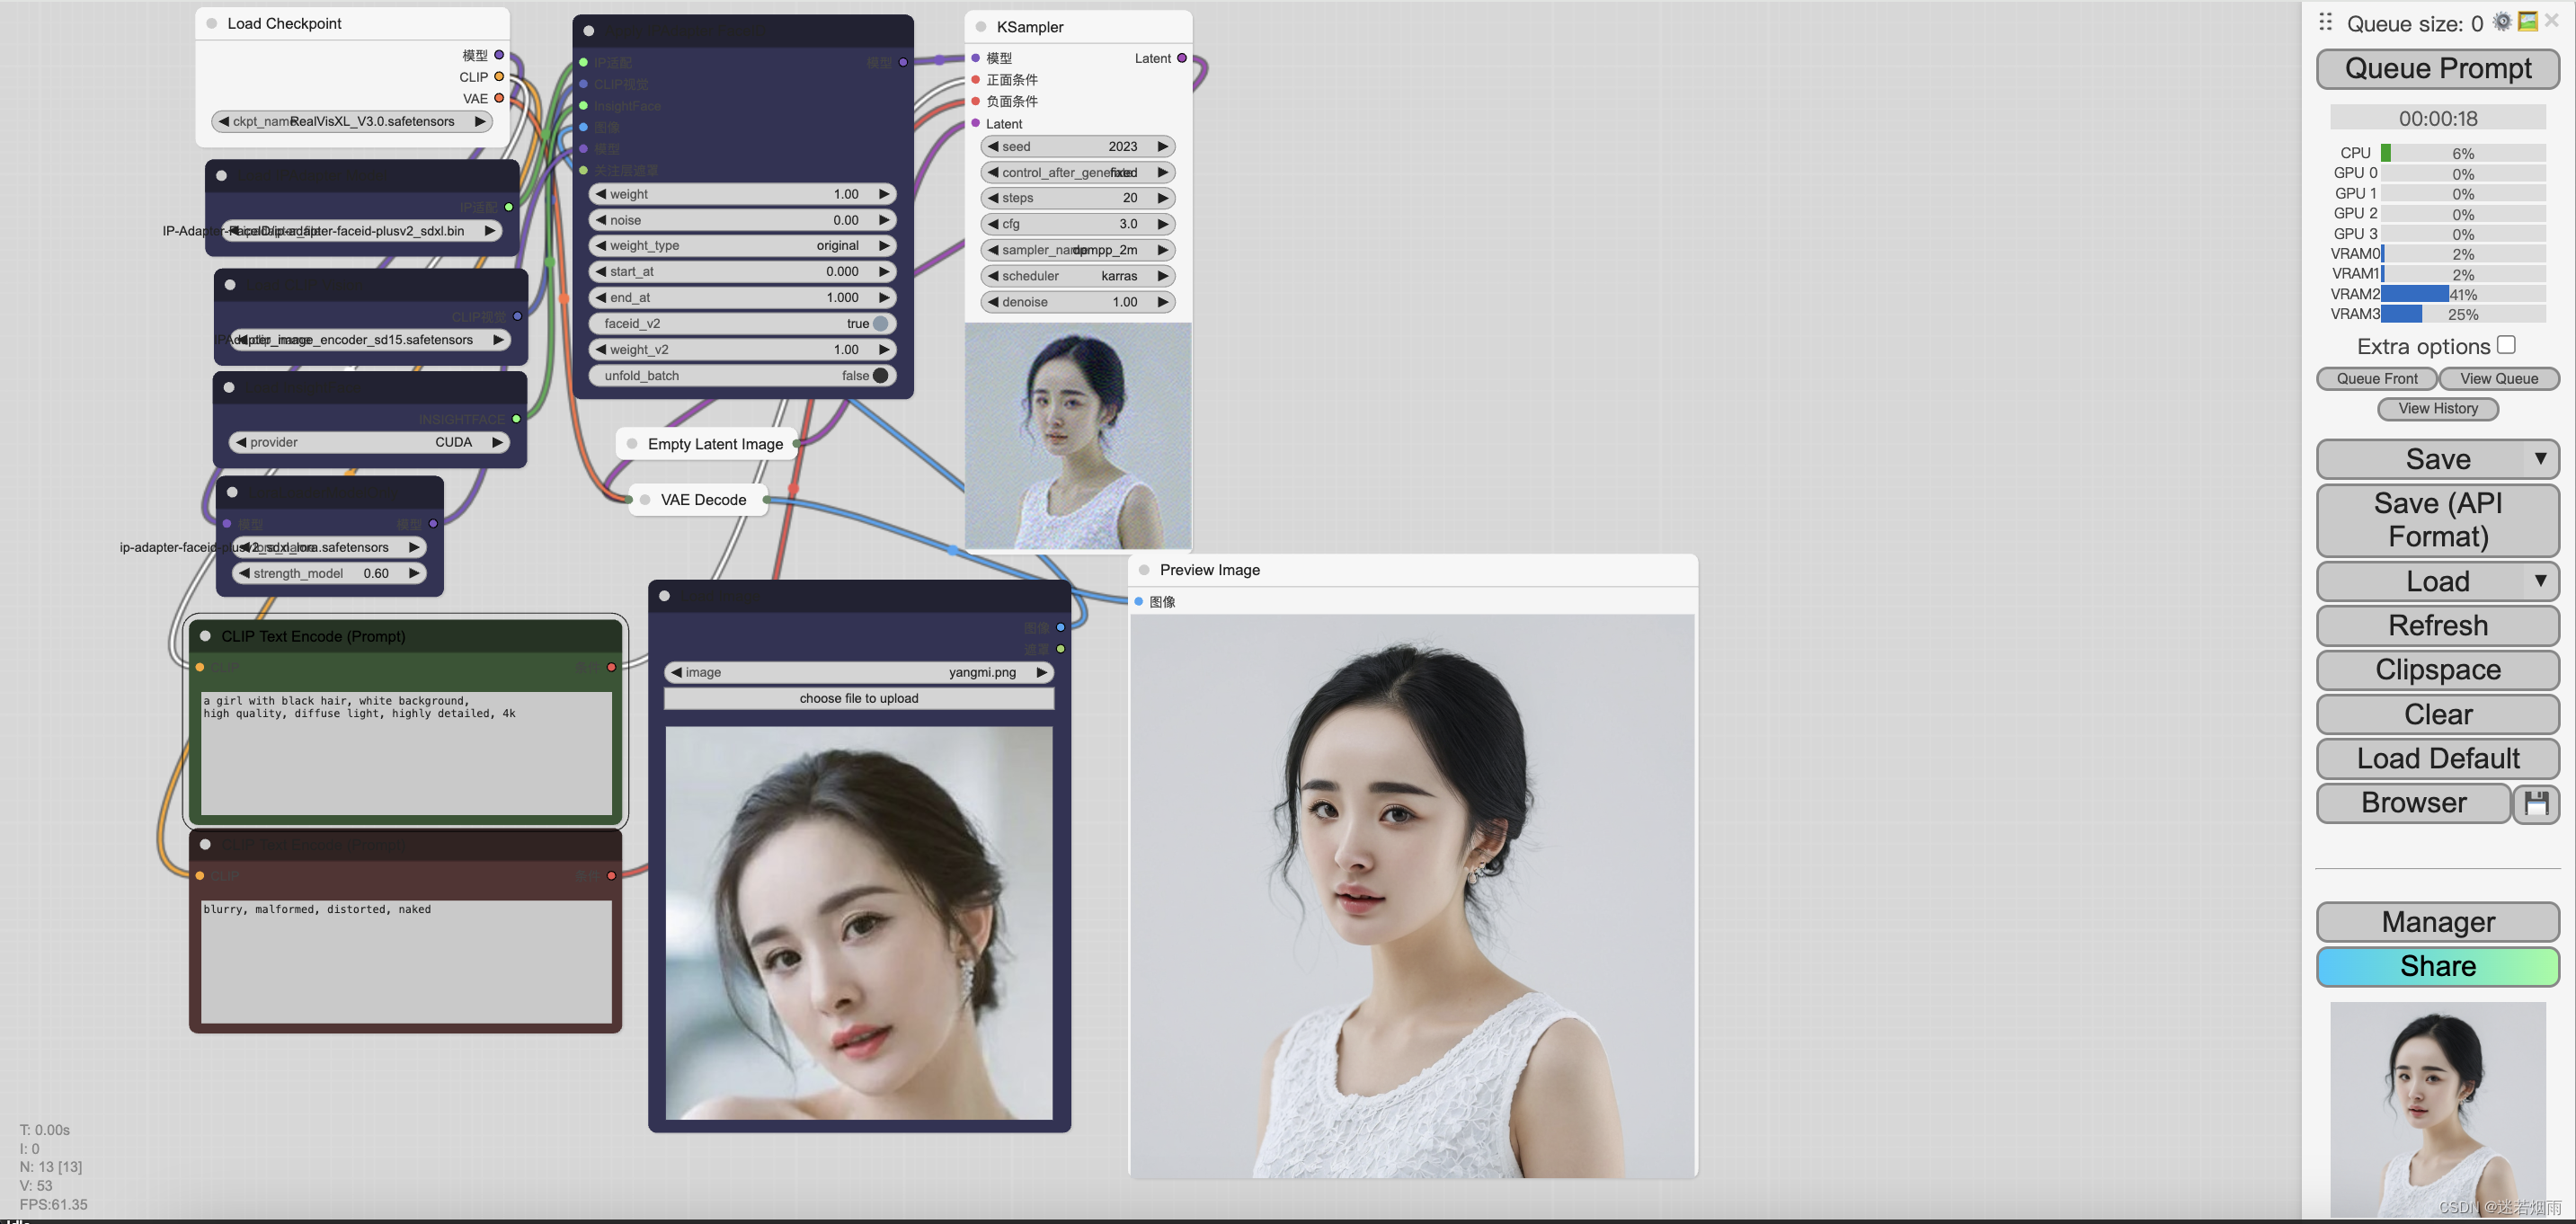Toggle unfold_batch switch on

(x=880, y=375)
